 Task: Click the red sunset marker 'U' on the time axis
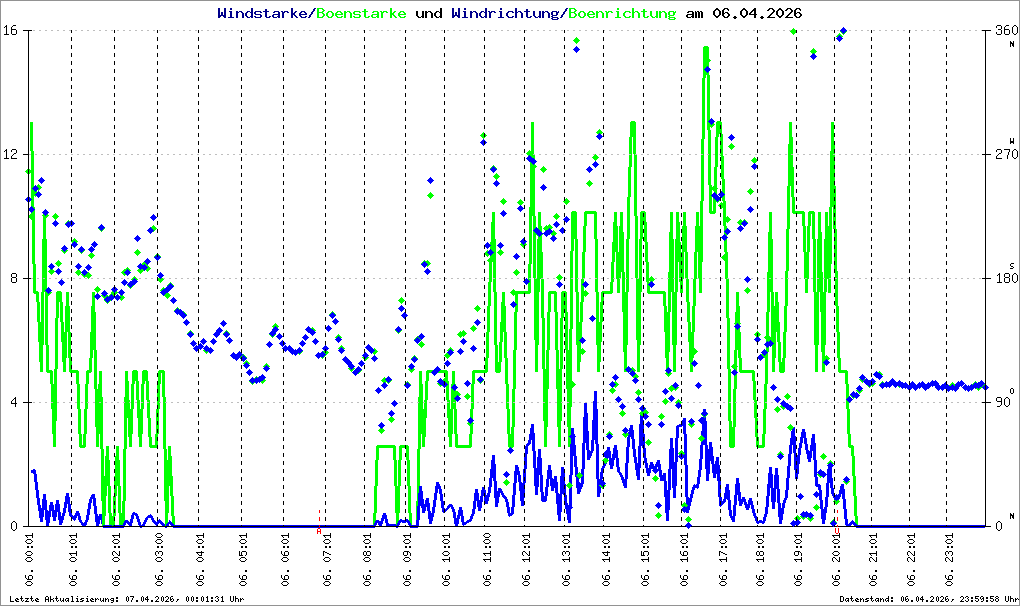click(837, 531)
